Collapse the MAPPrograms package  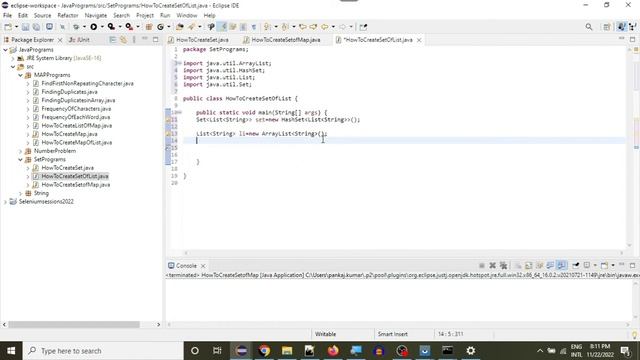20,75
